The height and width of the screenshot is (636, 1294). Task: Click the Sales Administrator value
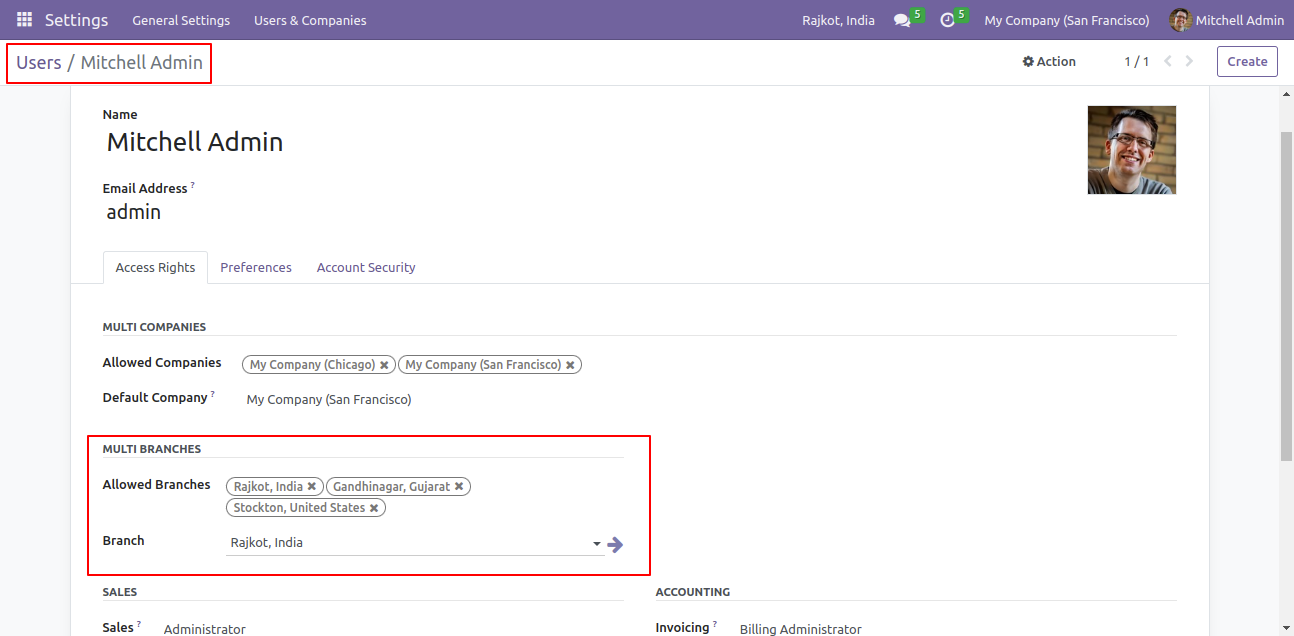pyautogui.click(x=205, y=629)
